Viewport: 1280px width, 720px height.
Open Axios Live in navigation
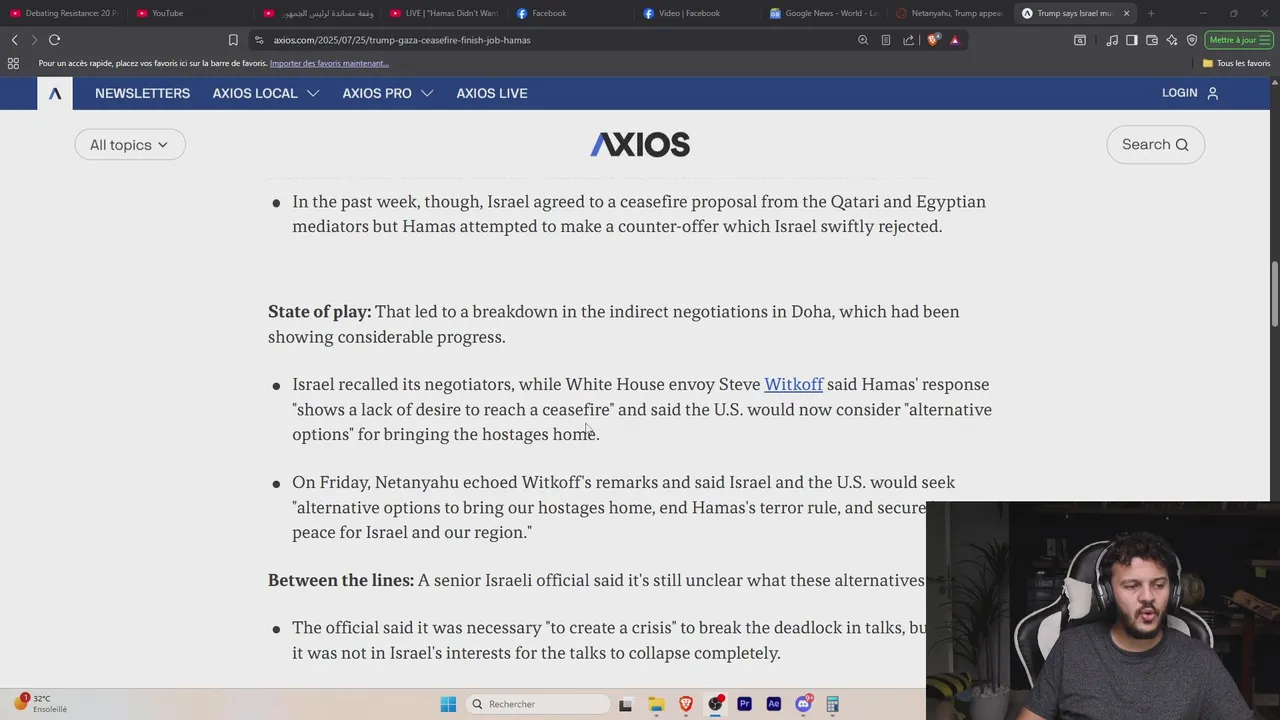(492, 93)
